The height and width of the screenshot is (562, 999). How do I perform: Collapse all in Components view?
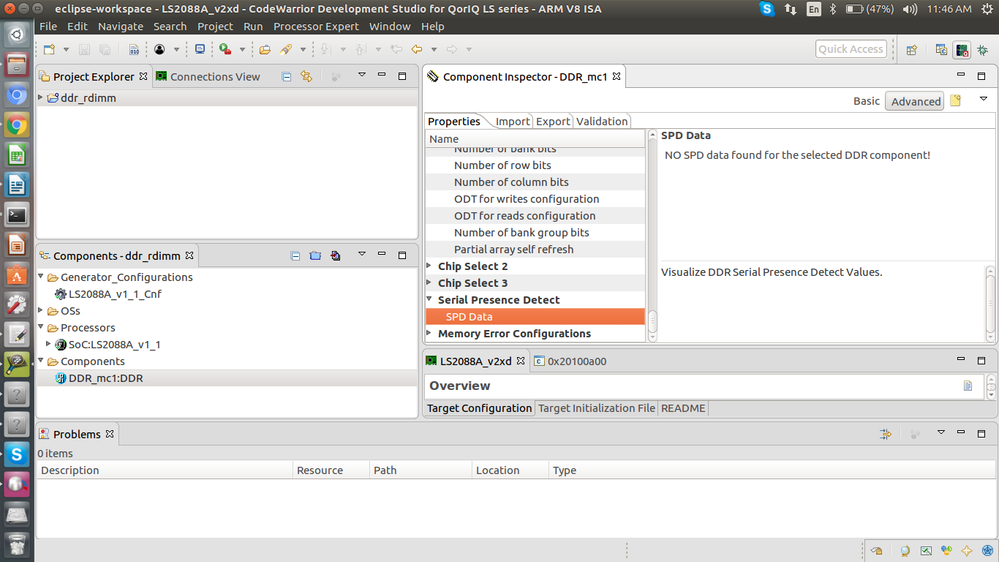pos(295,256)
